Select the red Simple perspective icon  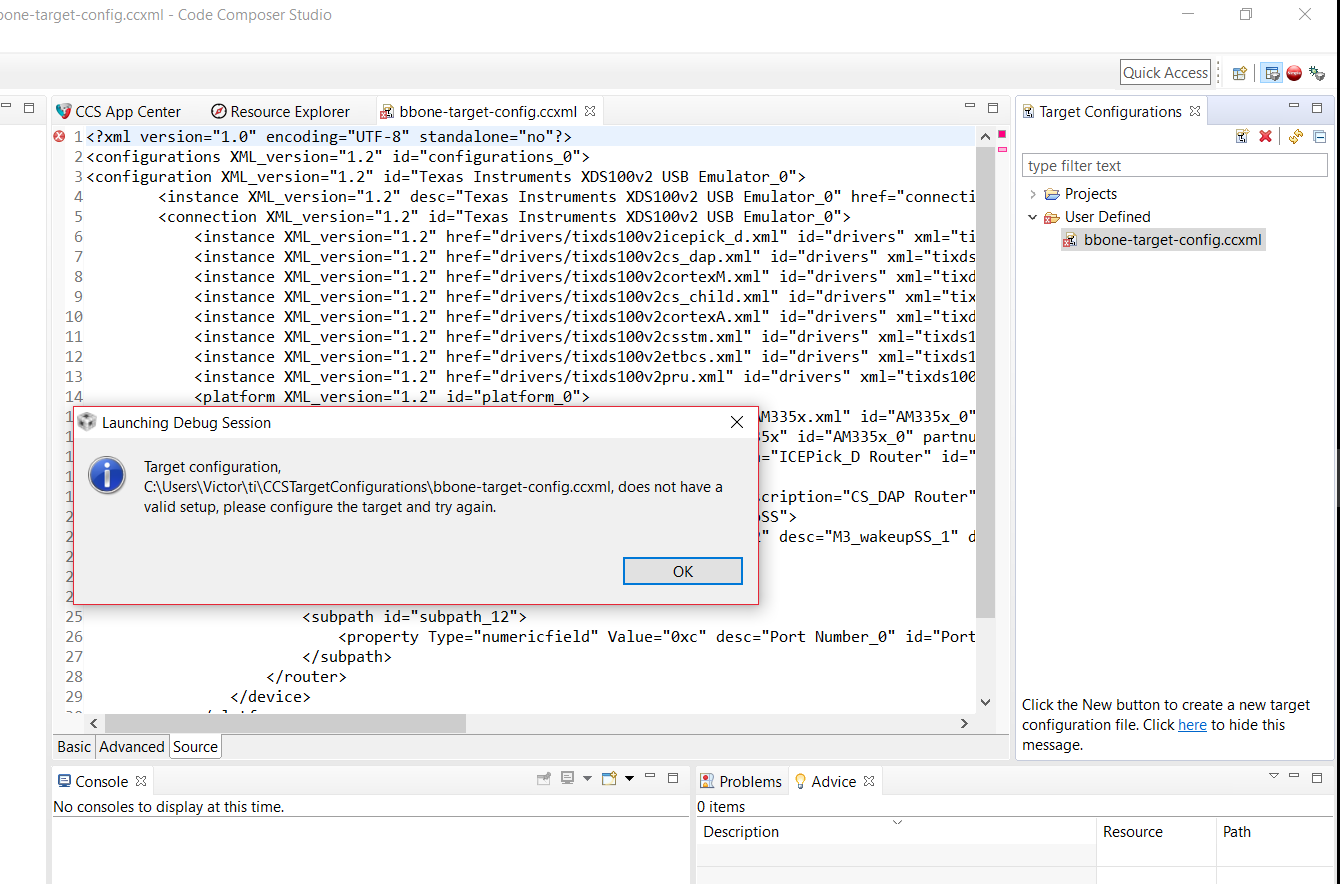pyautogui.click(x=1294, y=72)
